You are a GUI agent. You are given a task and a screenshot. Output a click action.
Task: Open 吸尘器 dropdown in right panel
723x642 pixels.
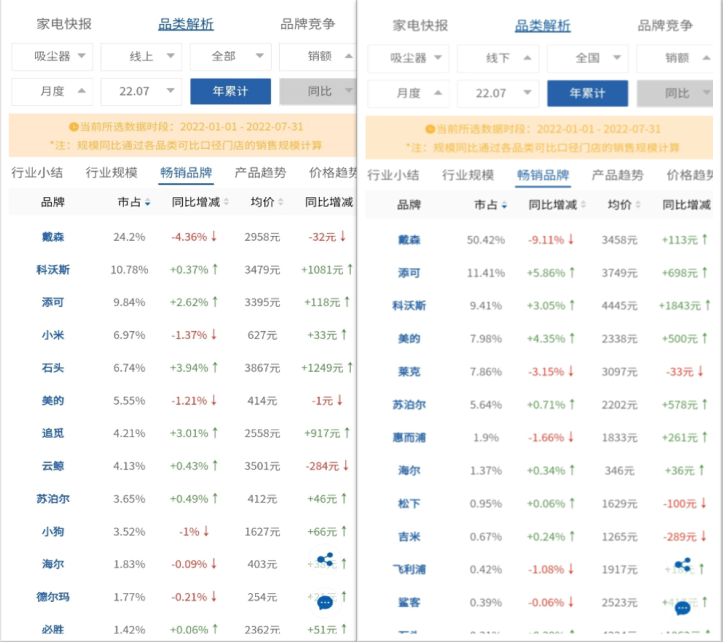point(409,58)
